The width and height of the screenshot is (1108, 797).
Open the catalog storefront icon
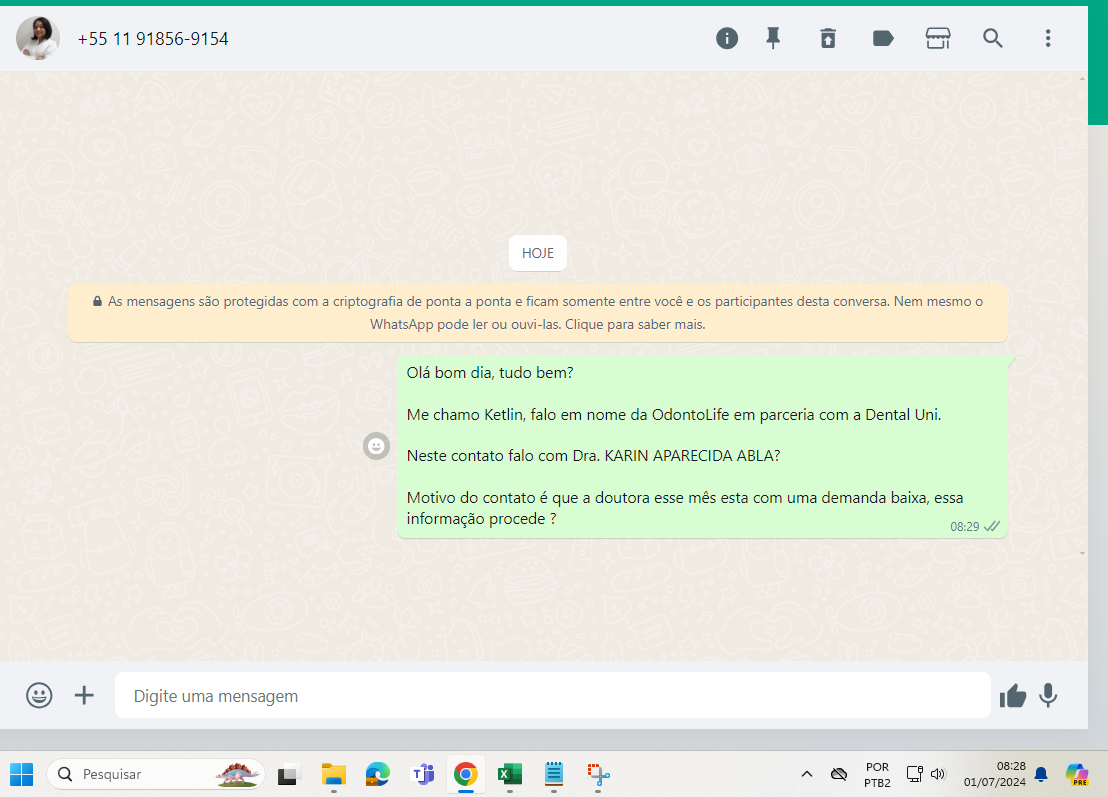[x=938, y=39]
